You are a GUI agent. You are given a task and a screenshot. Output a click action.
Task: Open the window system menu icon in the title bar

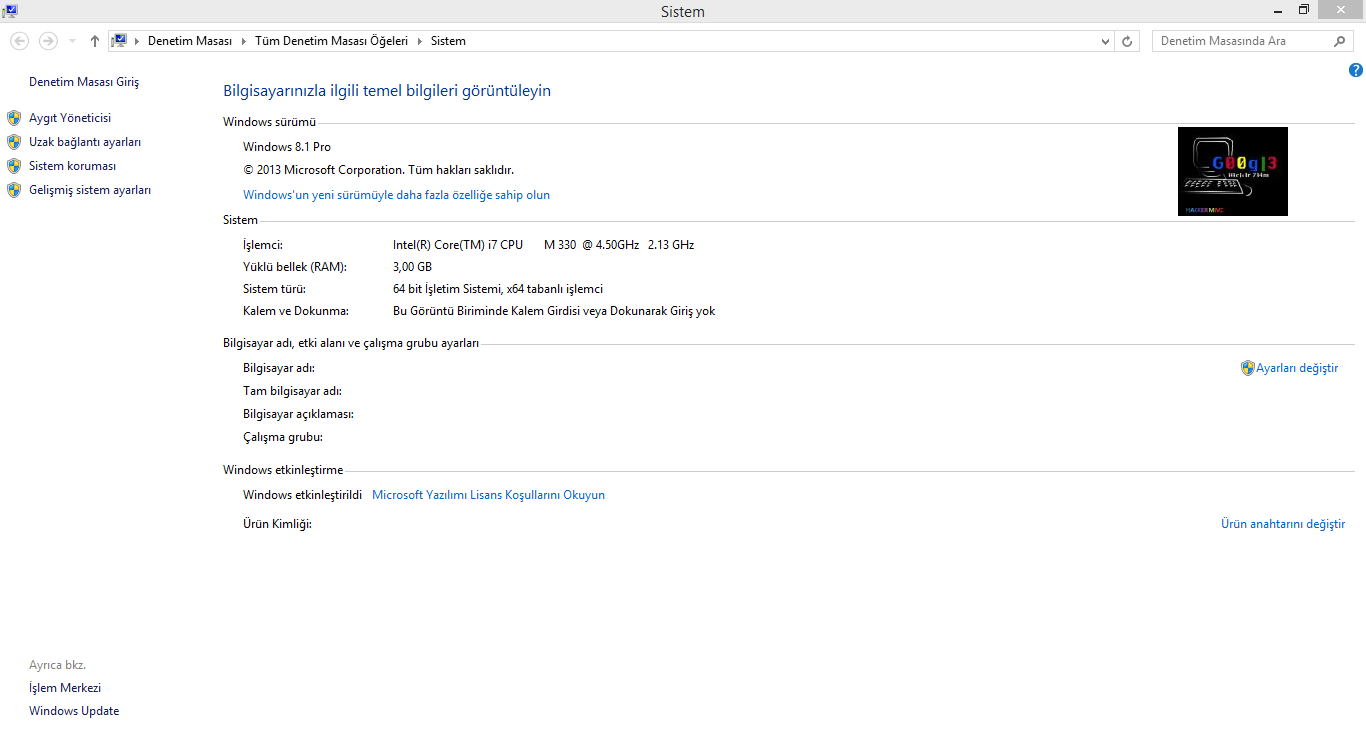(10, 11)
